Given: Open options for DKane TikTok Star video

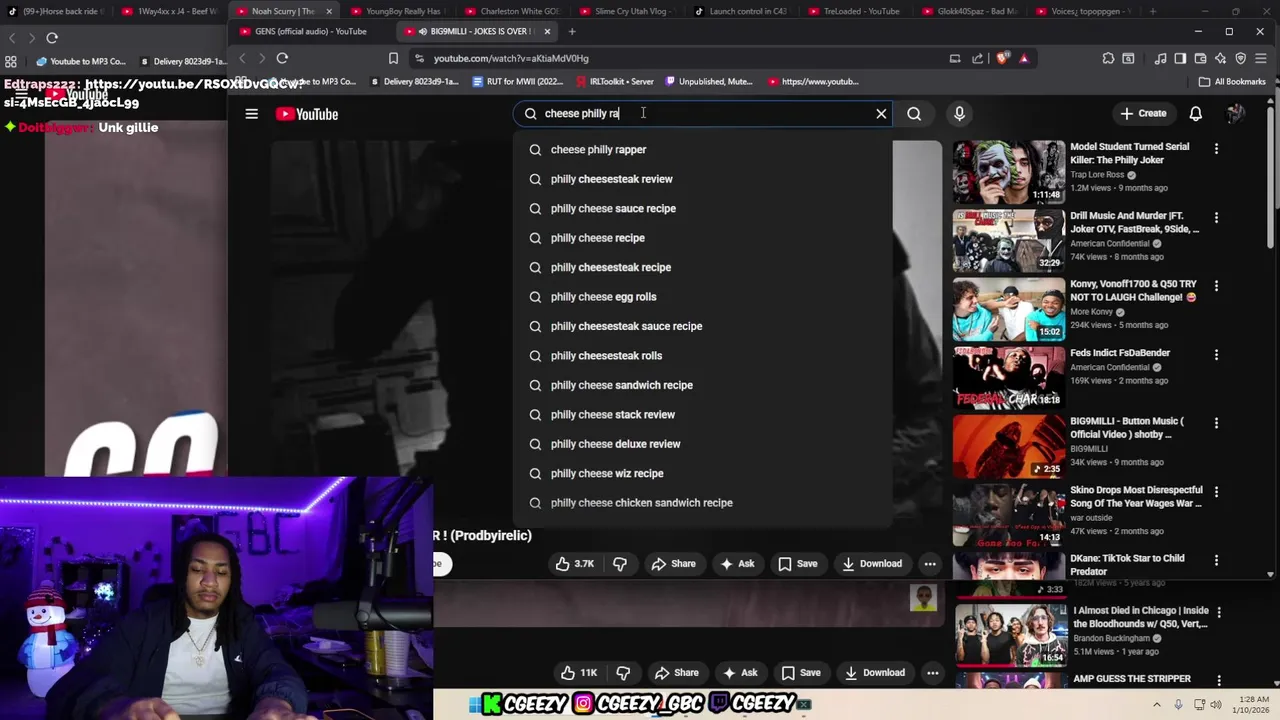Looking at the screenshot, I should 1216,561.
